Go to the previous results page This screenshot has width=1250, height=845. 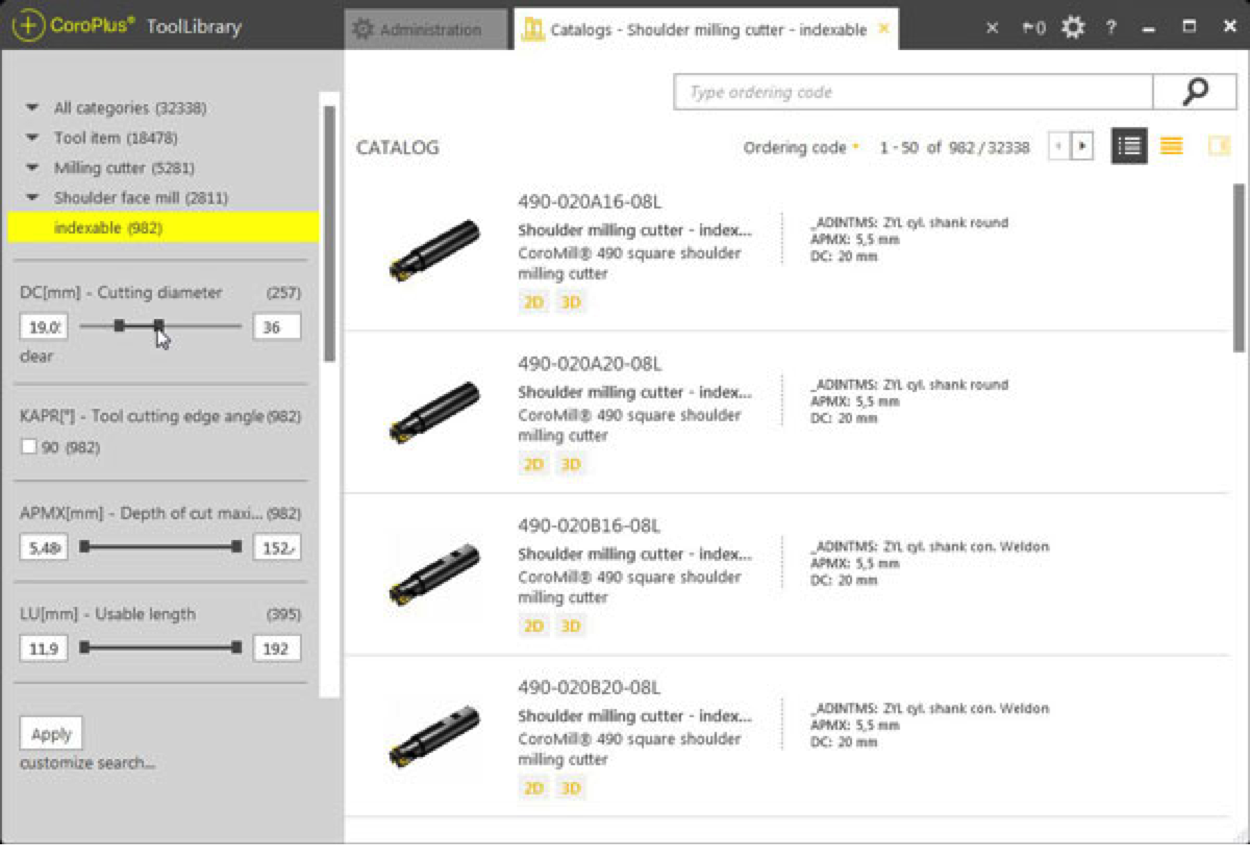1058,147
